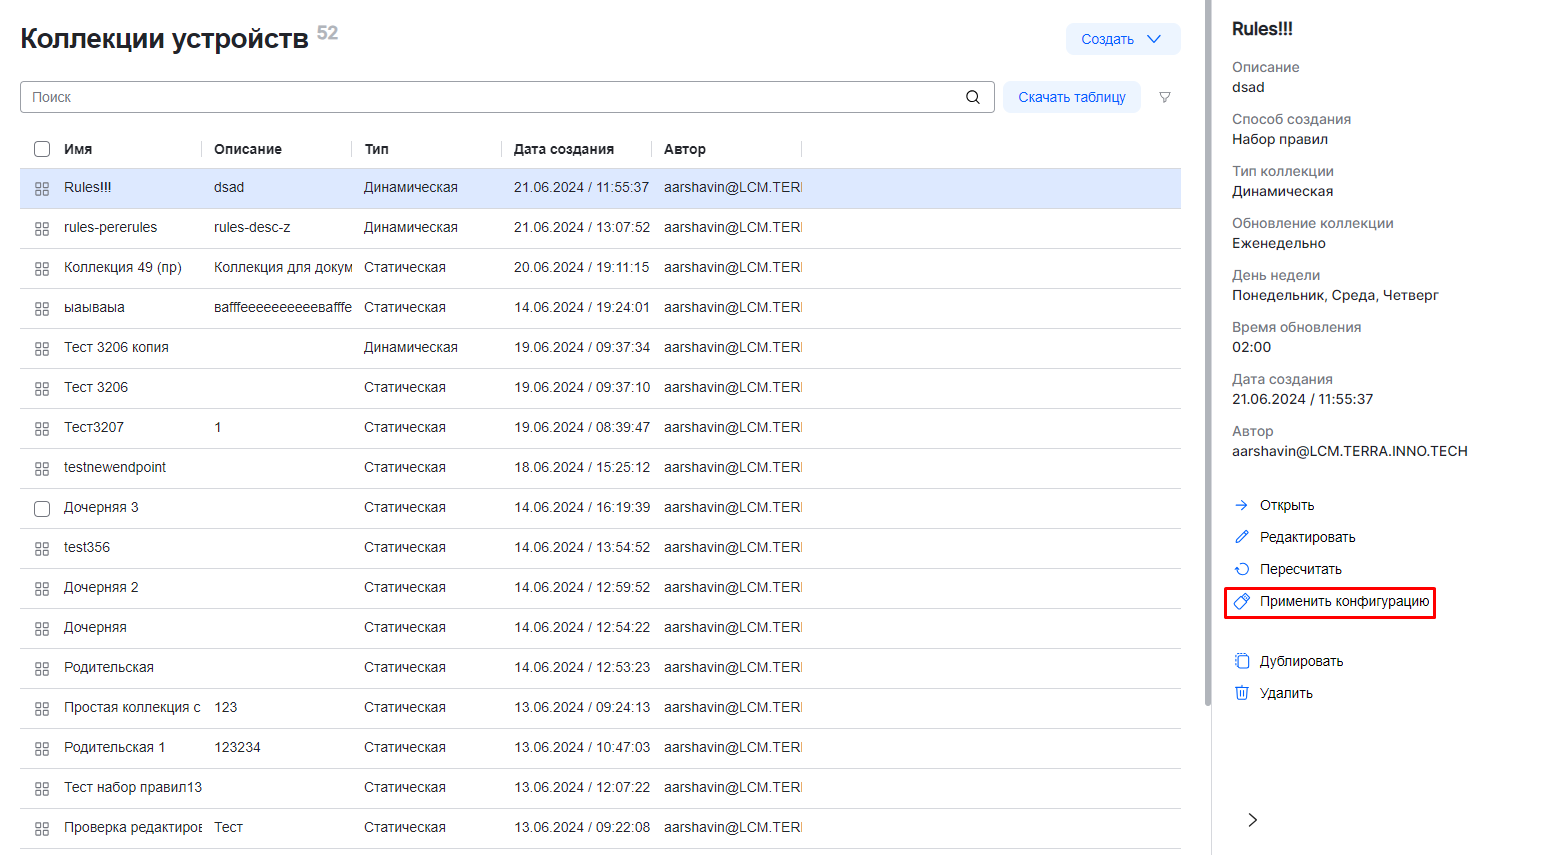Click the Скачать таблицу button
This screenshot has height=855, width=1564.
(x=1071, y=97)
